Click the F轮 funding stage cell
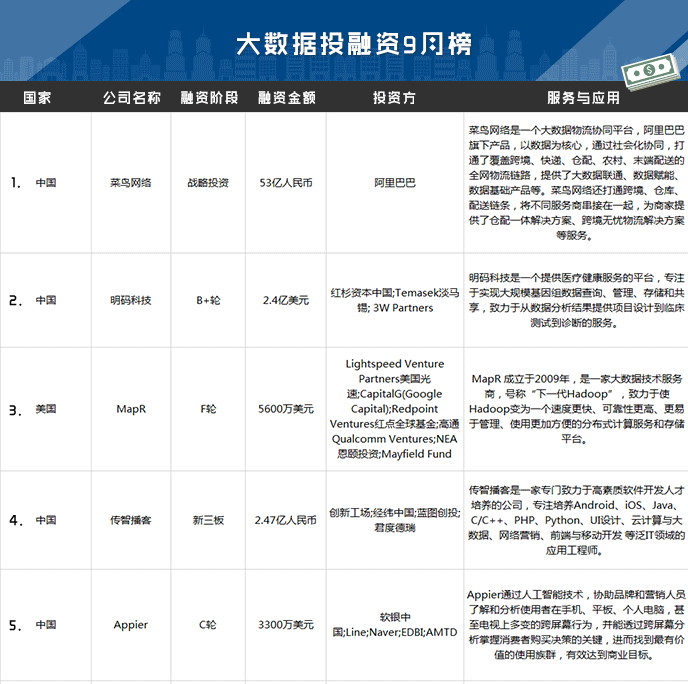Screen dimensions: 688x684 pos(208,409)
